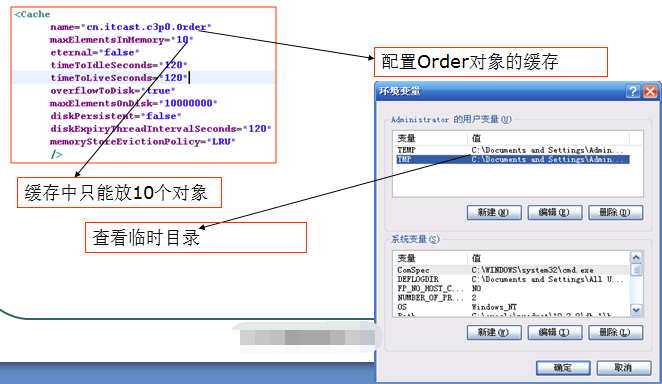662x384 pixels.
Task: Select the NUMBER_OF_PR... system variable row
Action: pos(513,297)
